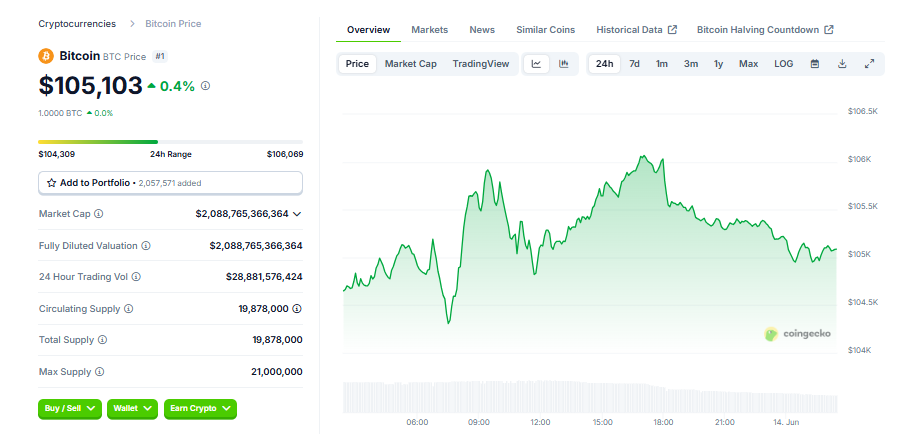Switch to Markets tab
This screenshot has width=919, height=434.
coord(430,30)
